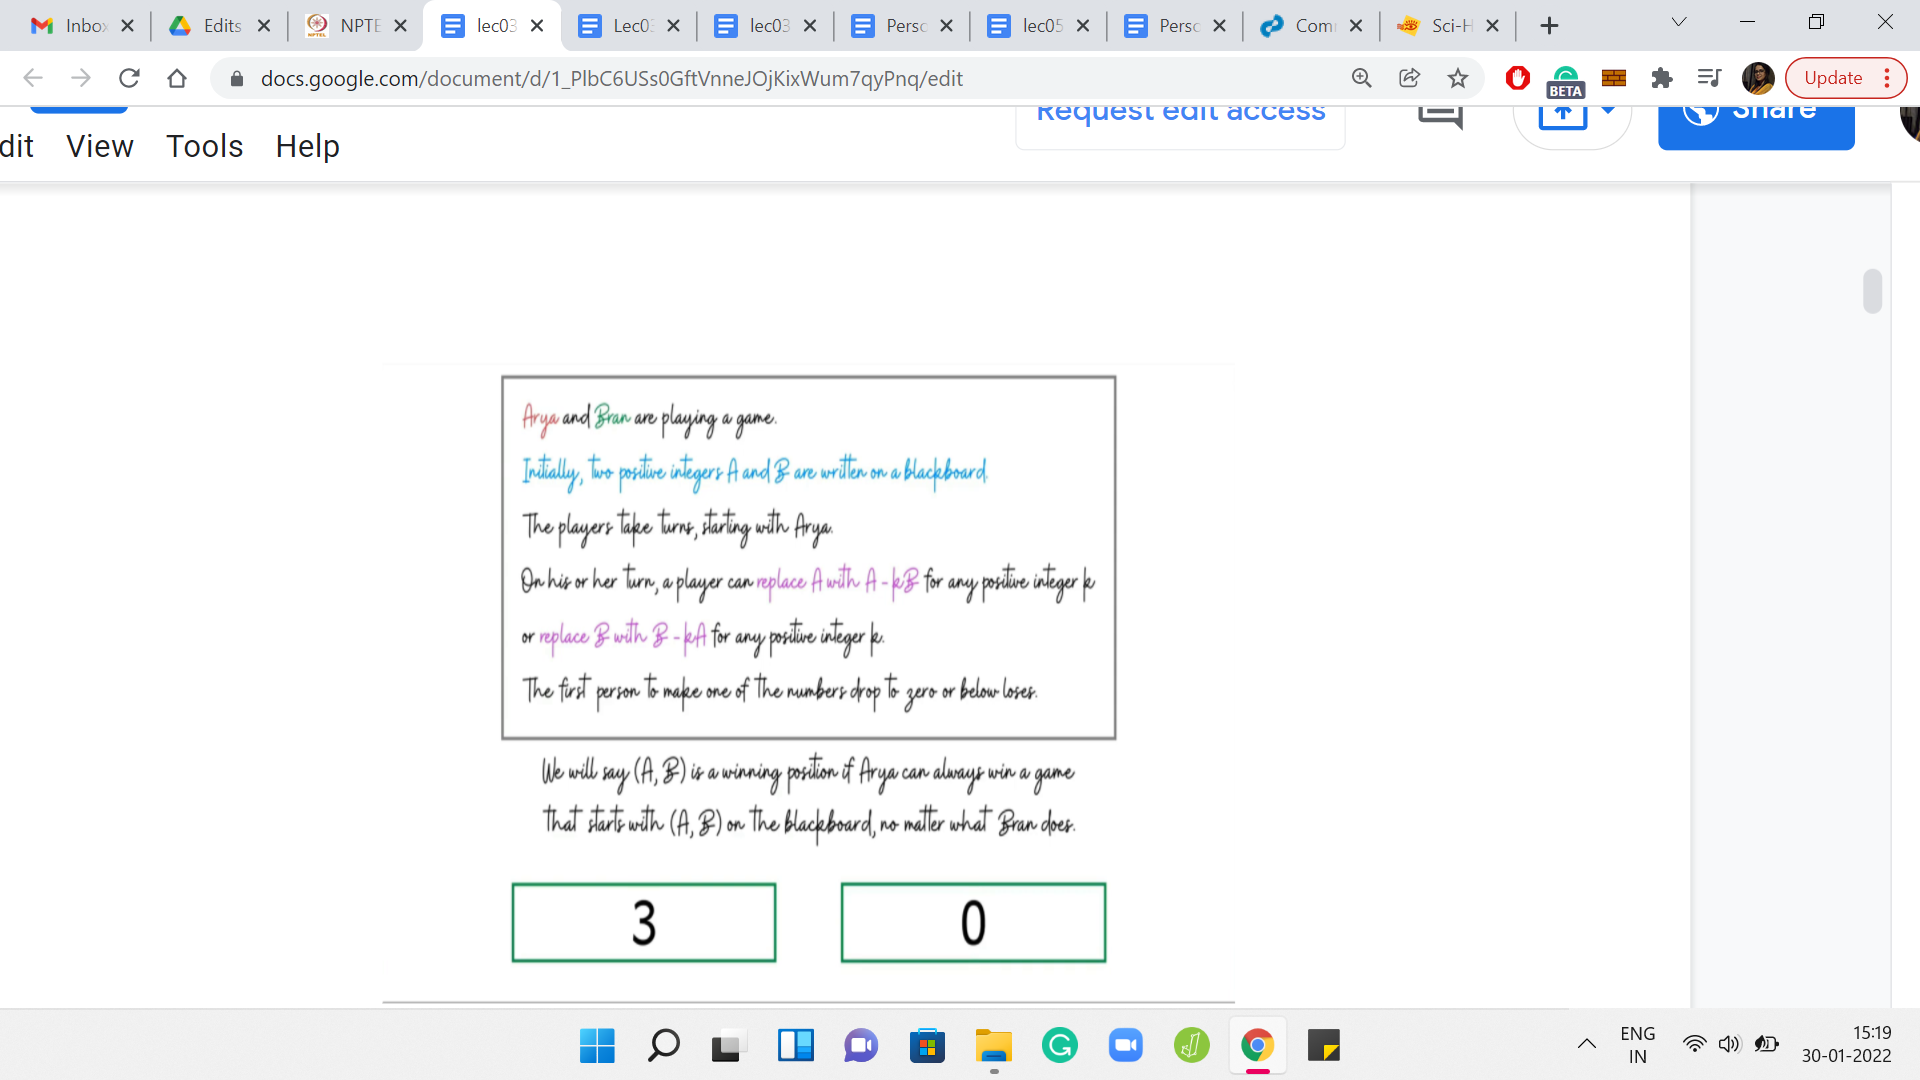Click the zoom magnifier icon in address bar

click(x=1361, y=78)
